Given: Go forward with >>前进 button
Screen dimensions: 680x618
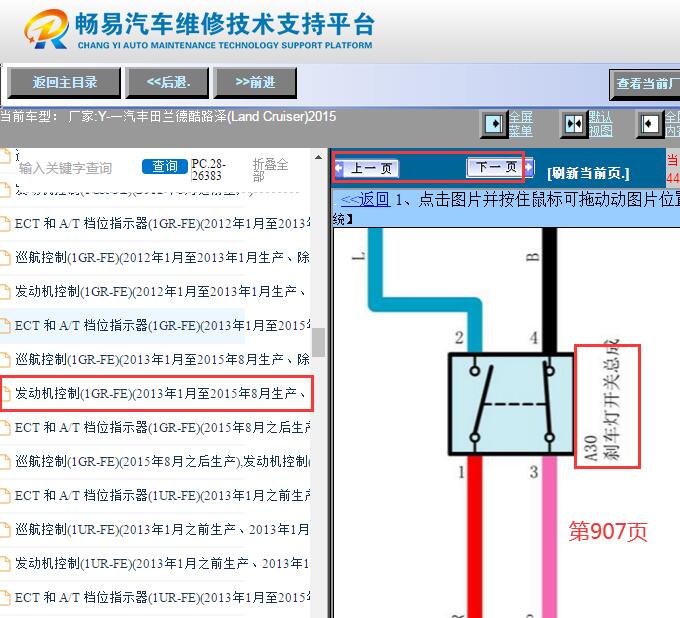Looking at the screenshot, I should point(255,82).
